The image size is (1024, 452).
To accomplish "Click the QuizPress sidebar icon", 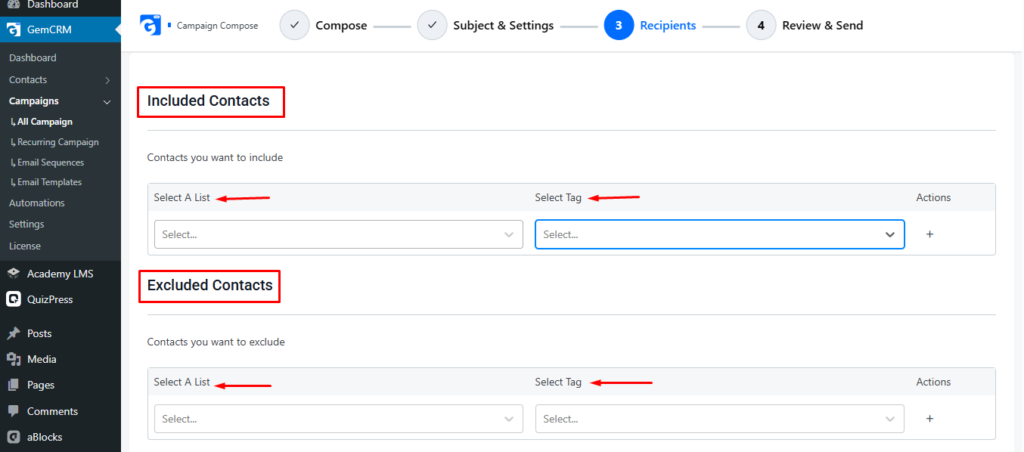I will [x=13, y=299].
